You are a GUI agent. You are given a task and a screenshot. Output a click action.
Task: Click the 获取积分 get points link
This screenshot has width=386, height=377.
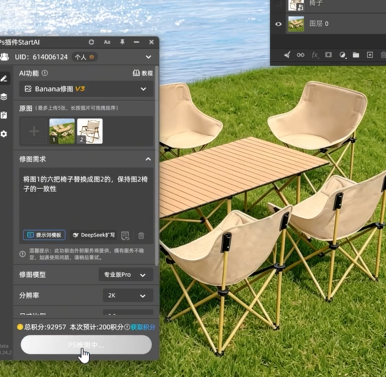143,327
